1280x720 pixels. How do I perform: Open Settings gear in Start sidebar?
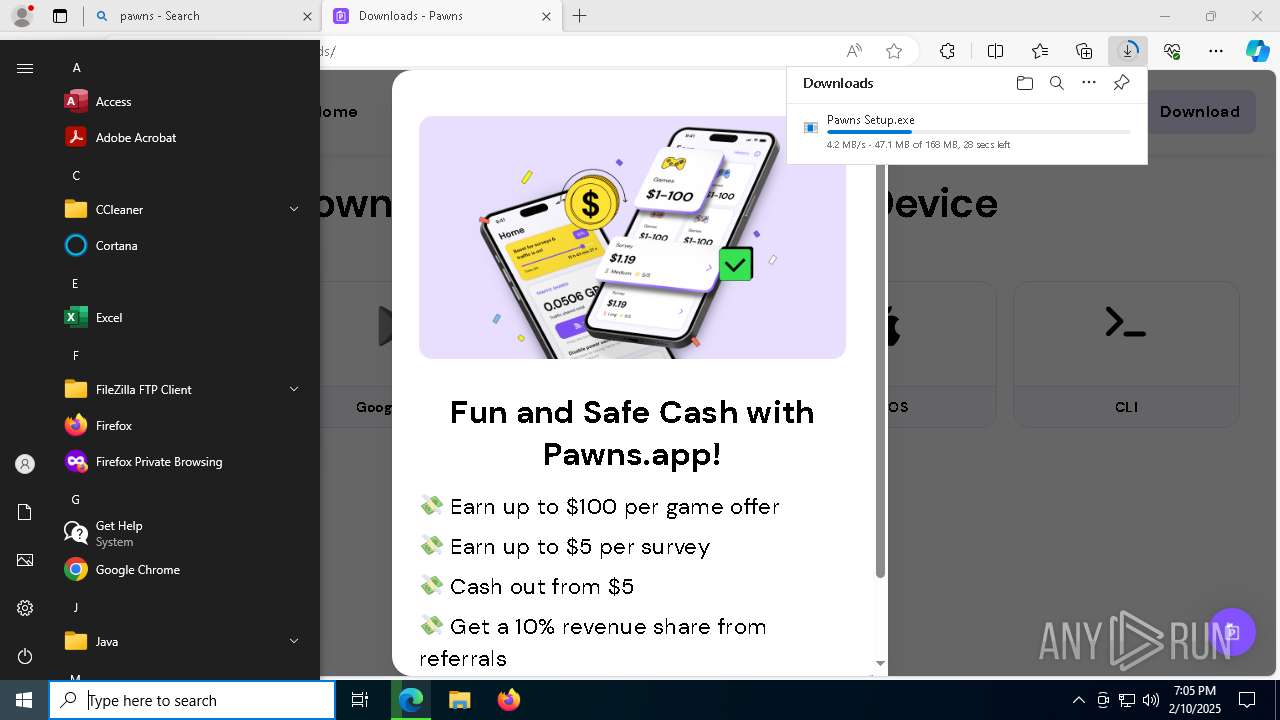(x=25, y=608)
